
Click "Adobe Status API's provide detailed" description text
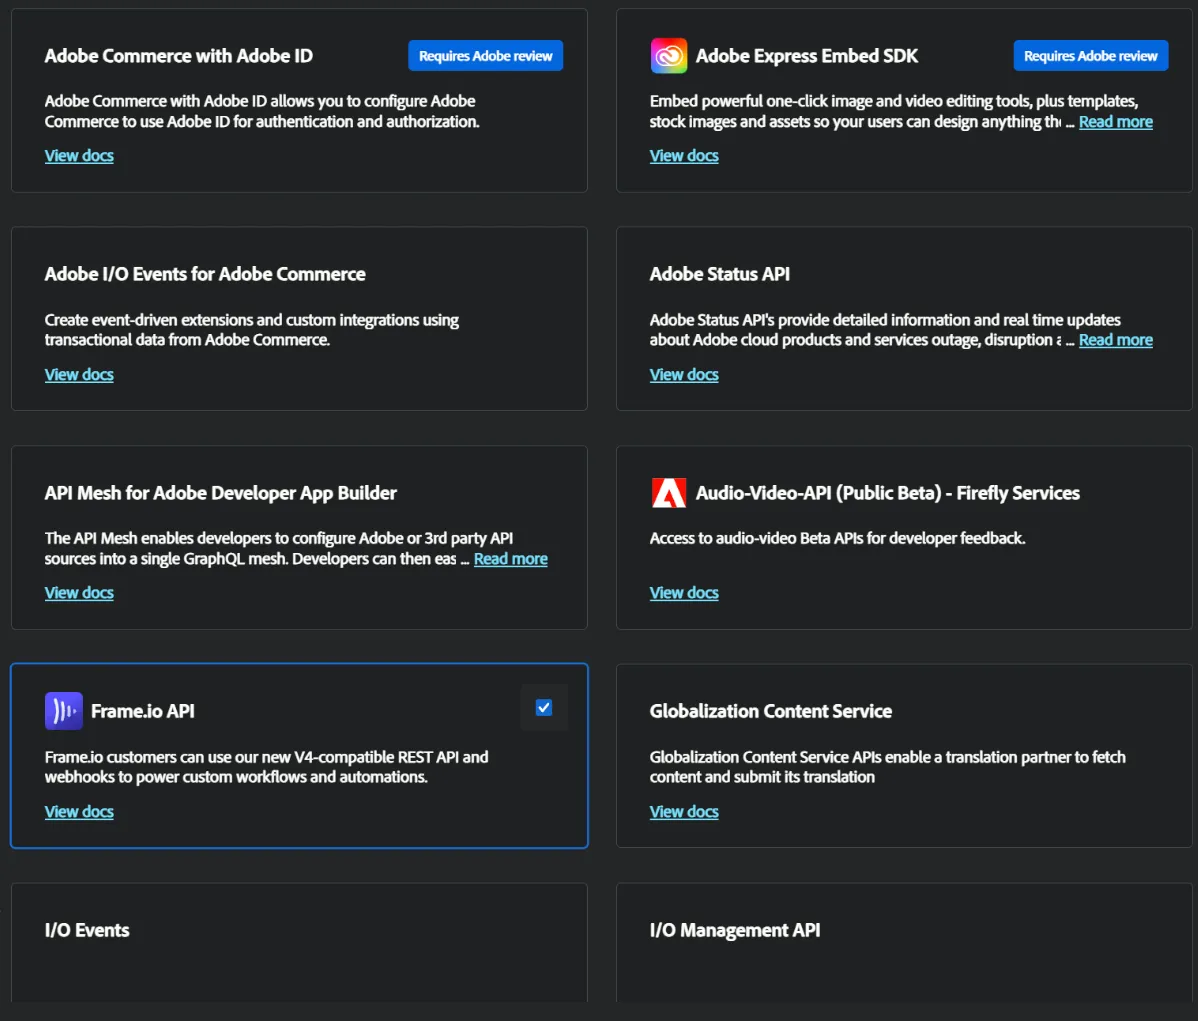(x=886, y=330)
